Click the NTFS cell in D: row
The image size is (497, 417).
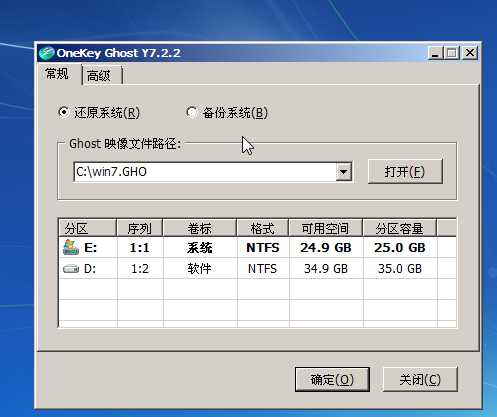(262, 269)
